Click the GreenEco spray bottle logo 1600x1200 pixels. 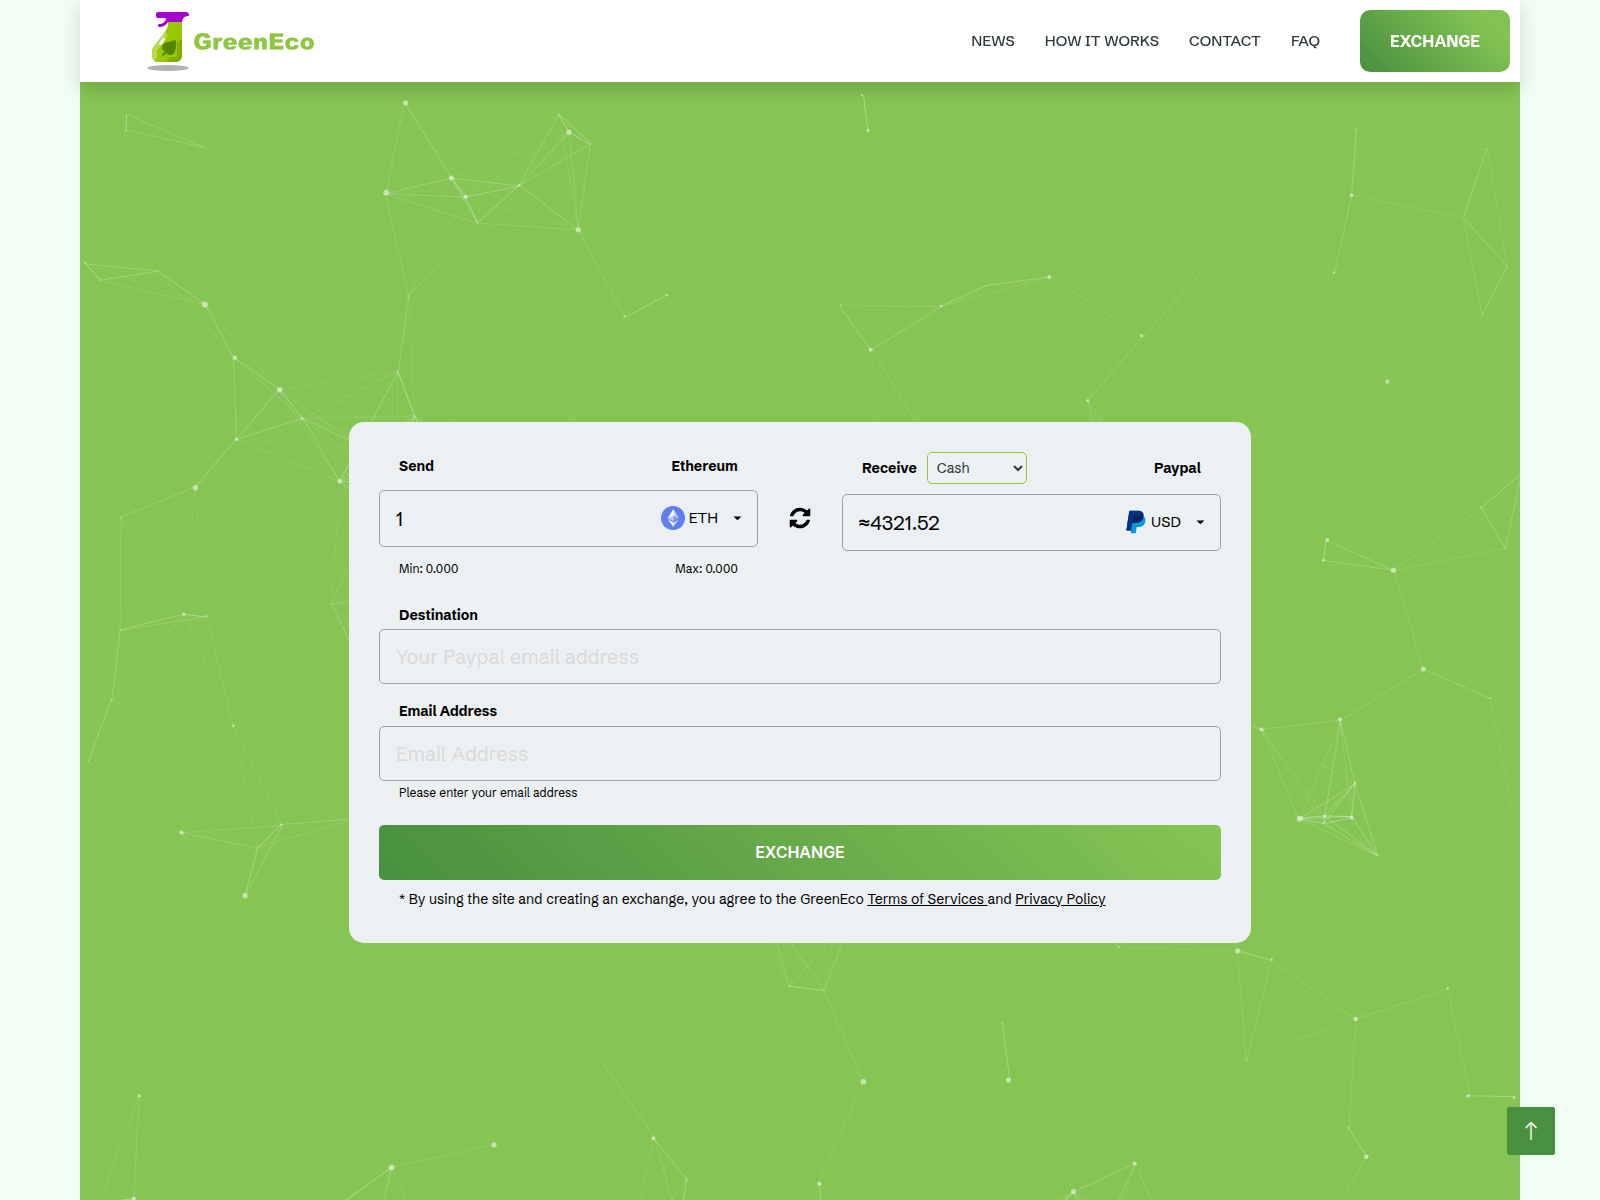click(x=169, y=41)
